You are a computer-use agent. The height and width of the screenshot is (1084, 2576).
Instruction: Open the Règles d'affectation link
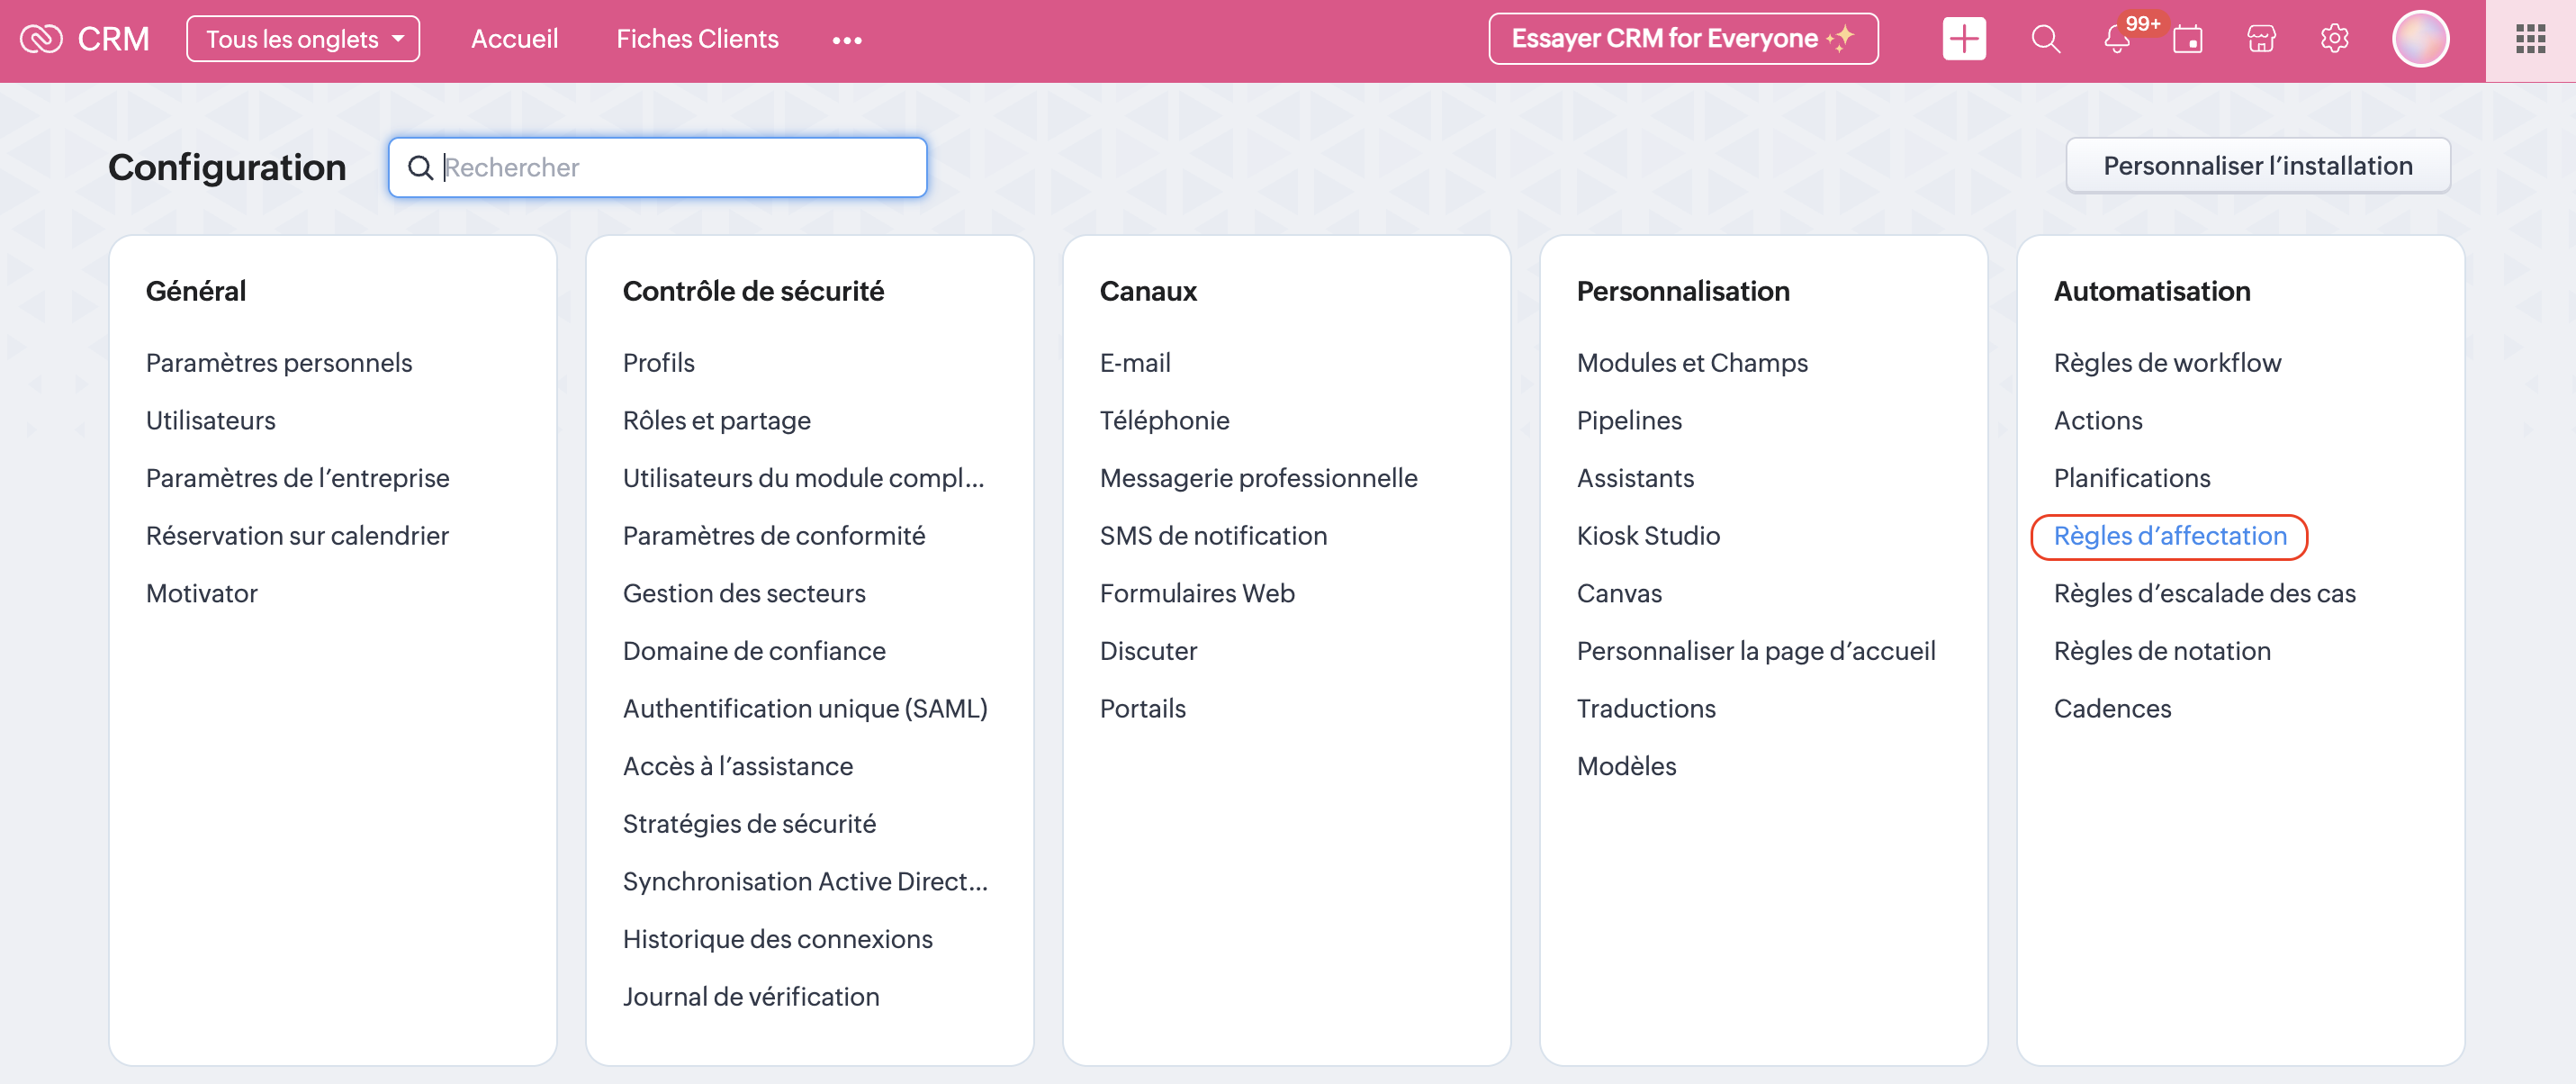coord(2169,536)
